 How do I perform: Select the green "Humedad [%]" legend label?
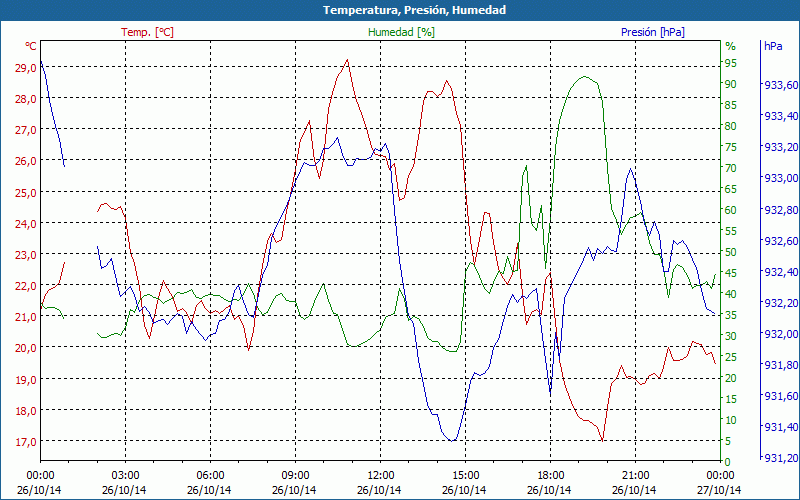click(402, 32)
